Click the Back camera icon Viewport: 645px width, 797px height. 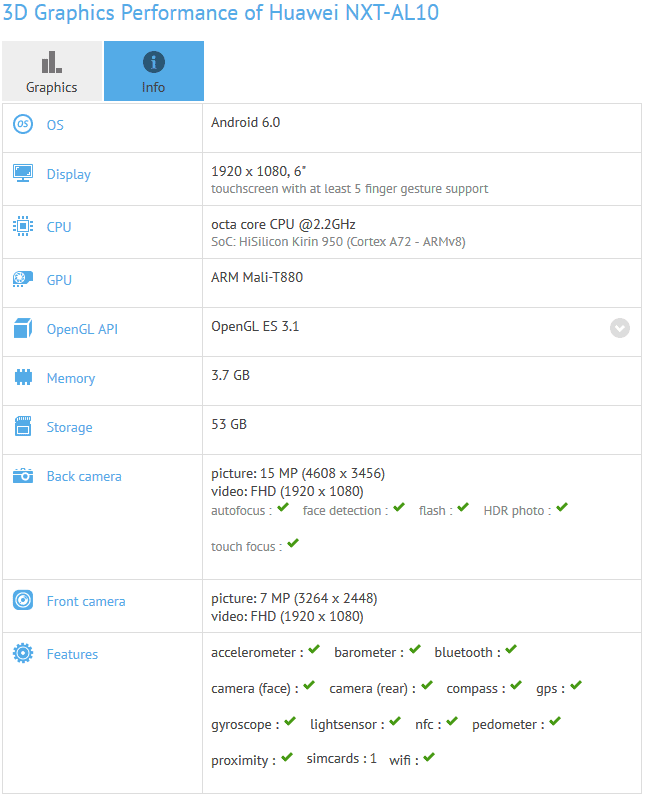click(22, 476)
